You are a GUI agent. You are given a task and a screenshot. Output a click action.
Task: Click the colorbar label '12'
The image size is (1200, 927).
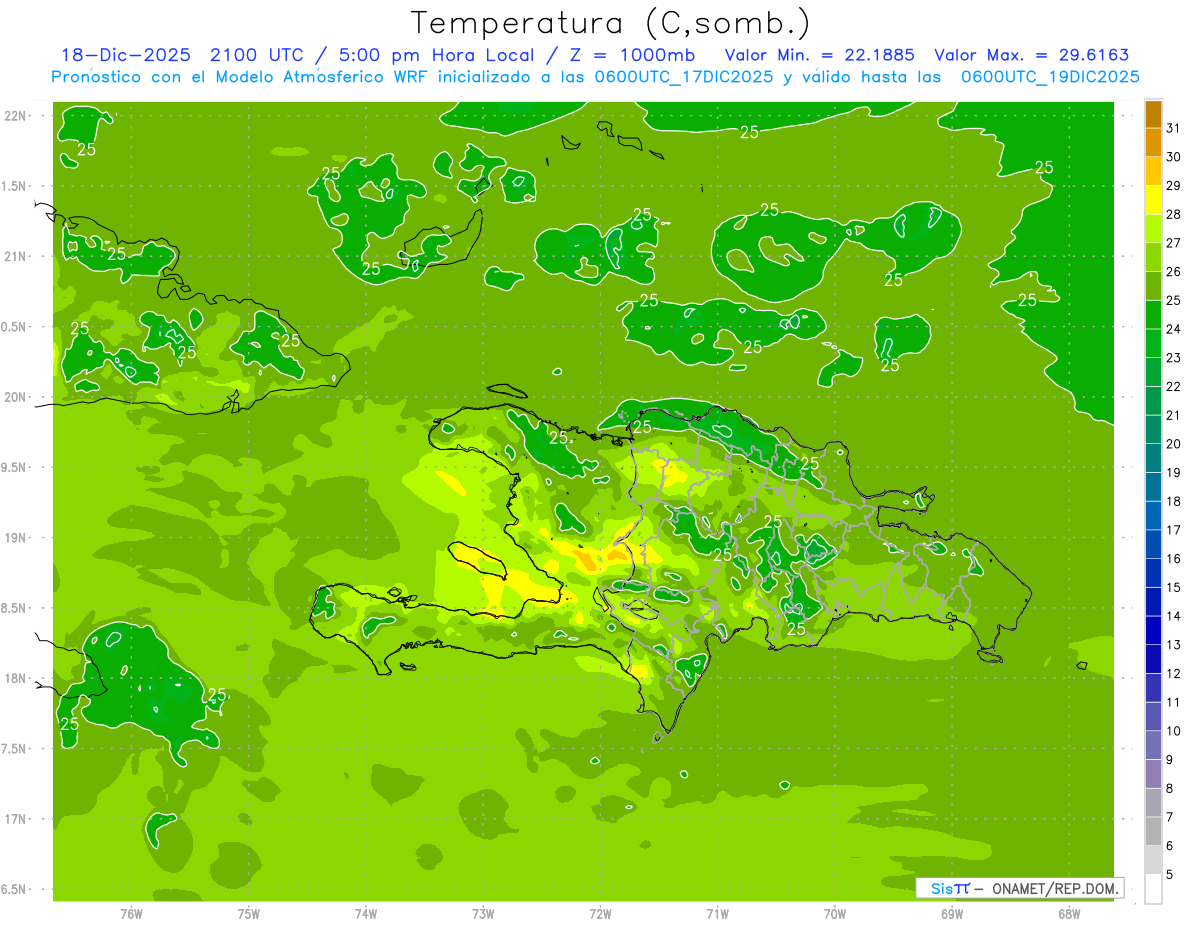[x=1174, y=673]
